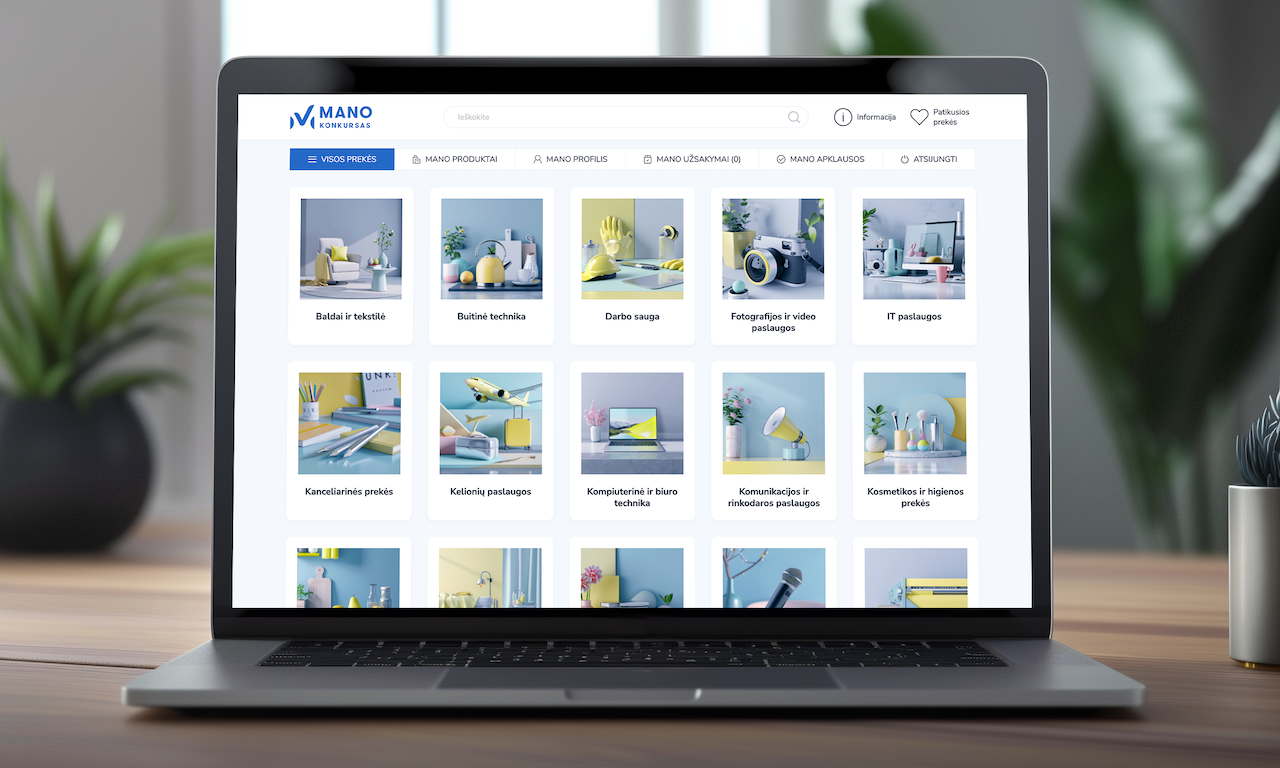
Task: Select the IT paslaugos title
Action: pyautogui.click(x=914, y=316)
